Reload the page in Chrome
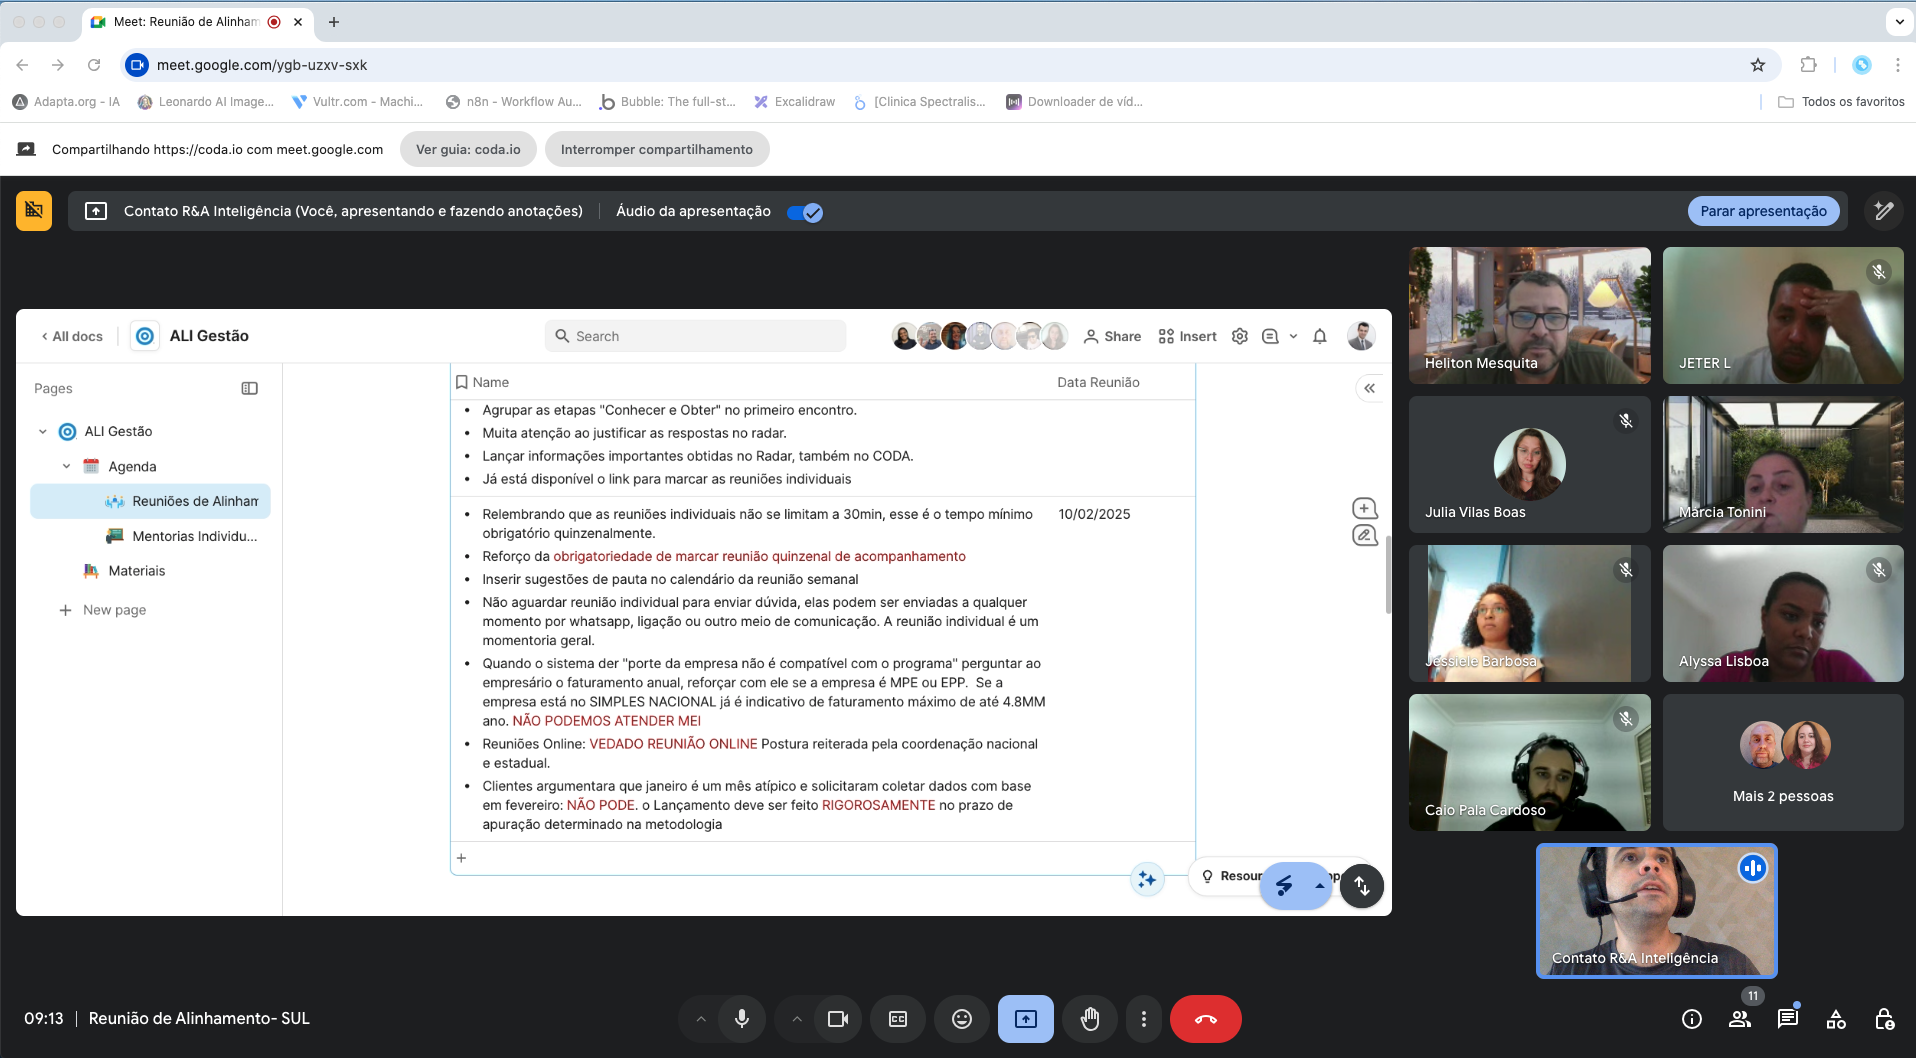1916x1058 pixels. tap(94, 65)
